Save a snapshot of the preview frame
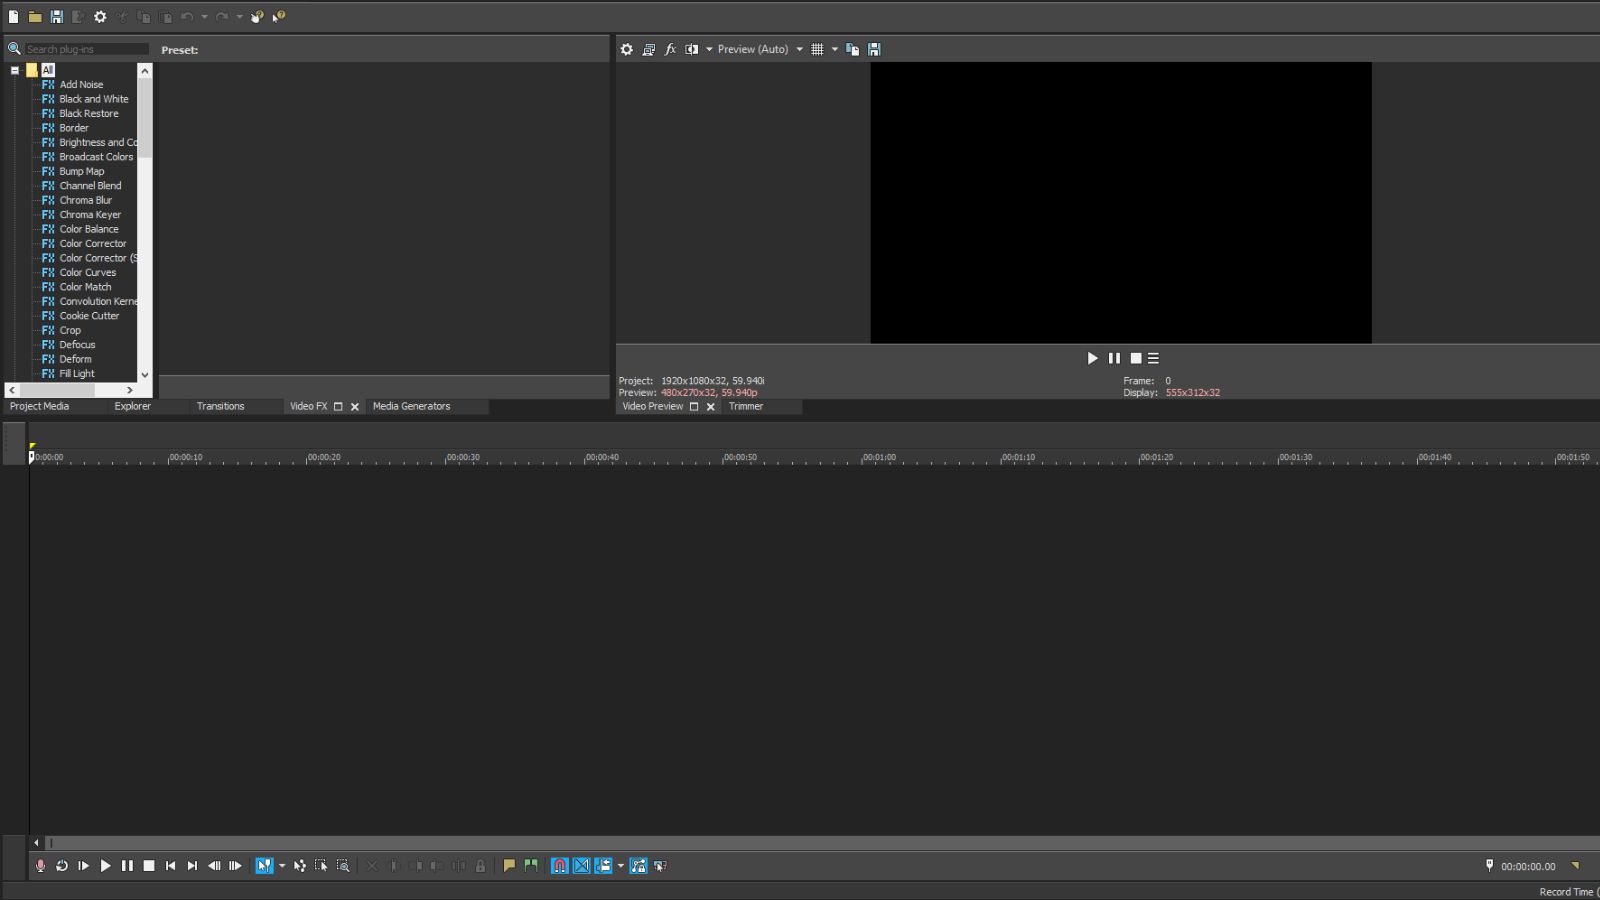The image size is (1600, 900). pyautogui.click(x=874, y=48)
